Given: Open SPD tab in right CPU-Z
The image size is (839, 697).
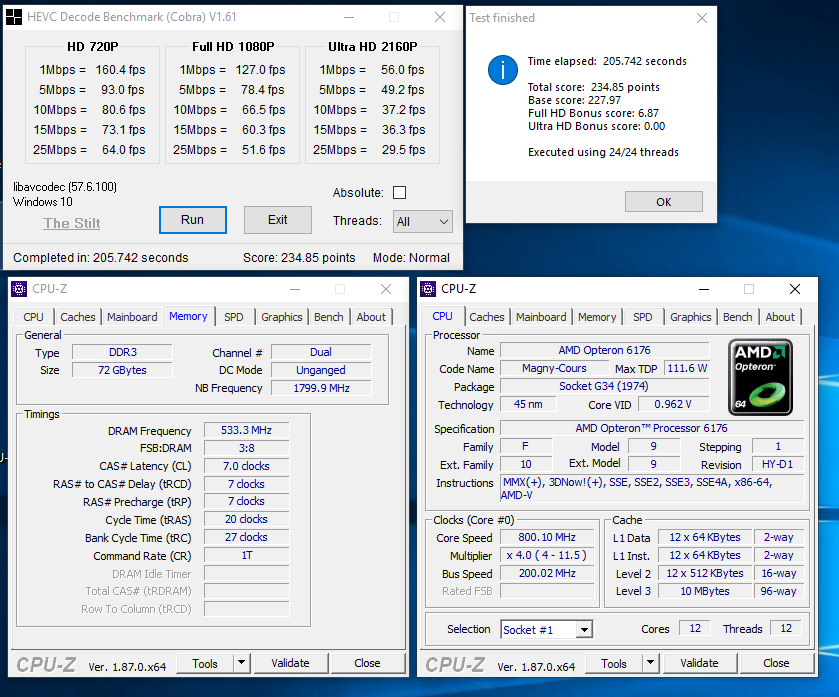Looking at the screenshot, I should click(643, 317).
